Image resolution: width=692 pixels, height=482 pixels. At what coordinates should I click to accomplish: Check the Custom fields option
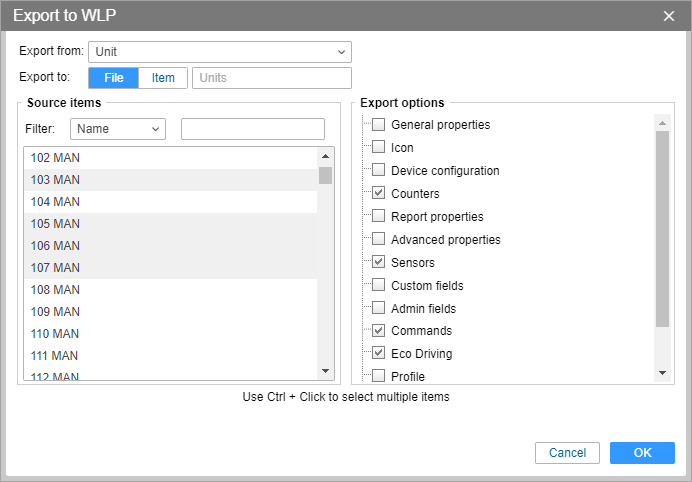[378, 285]
